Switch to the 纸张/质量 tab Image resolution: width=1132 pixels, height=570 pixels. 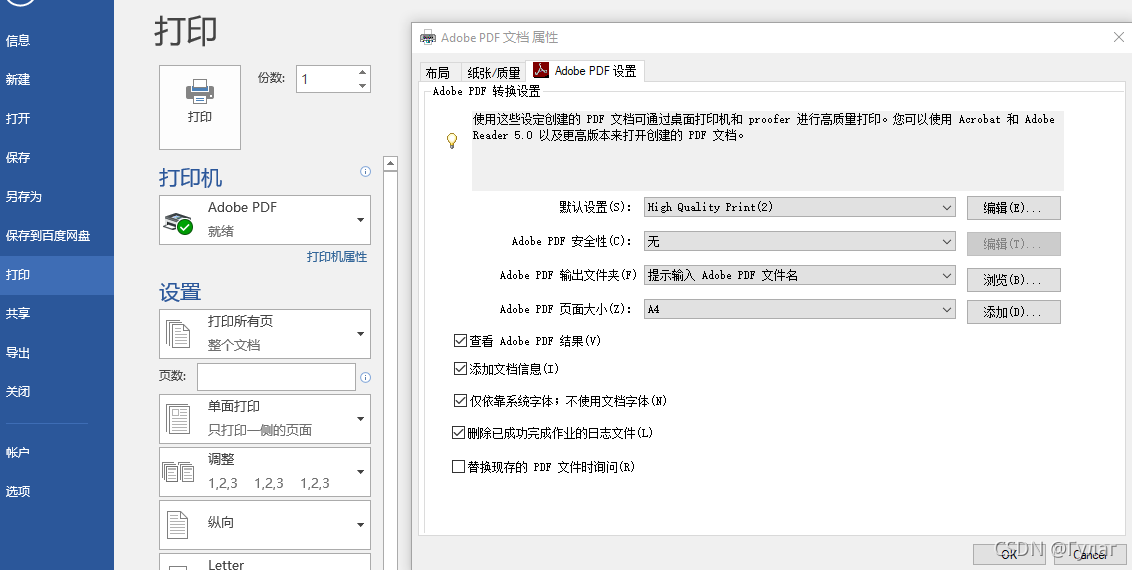494,73
